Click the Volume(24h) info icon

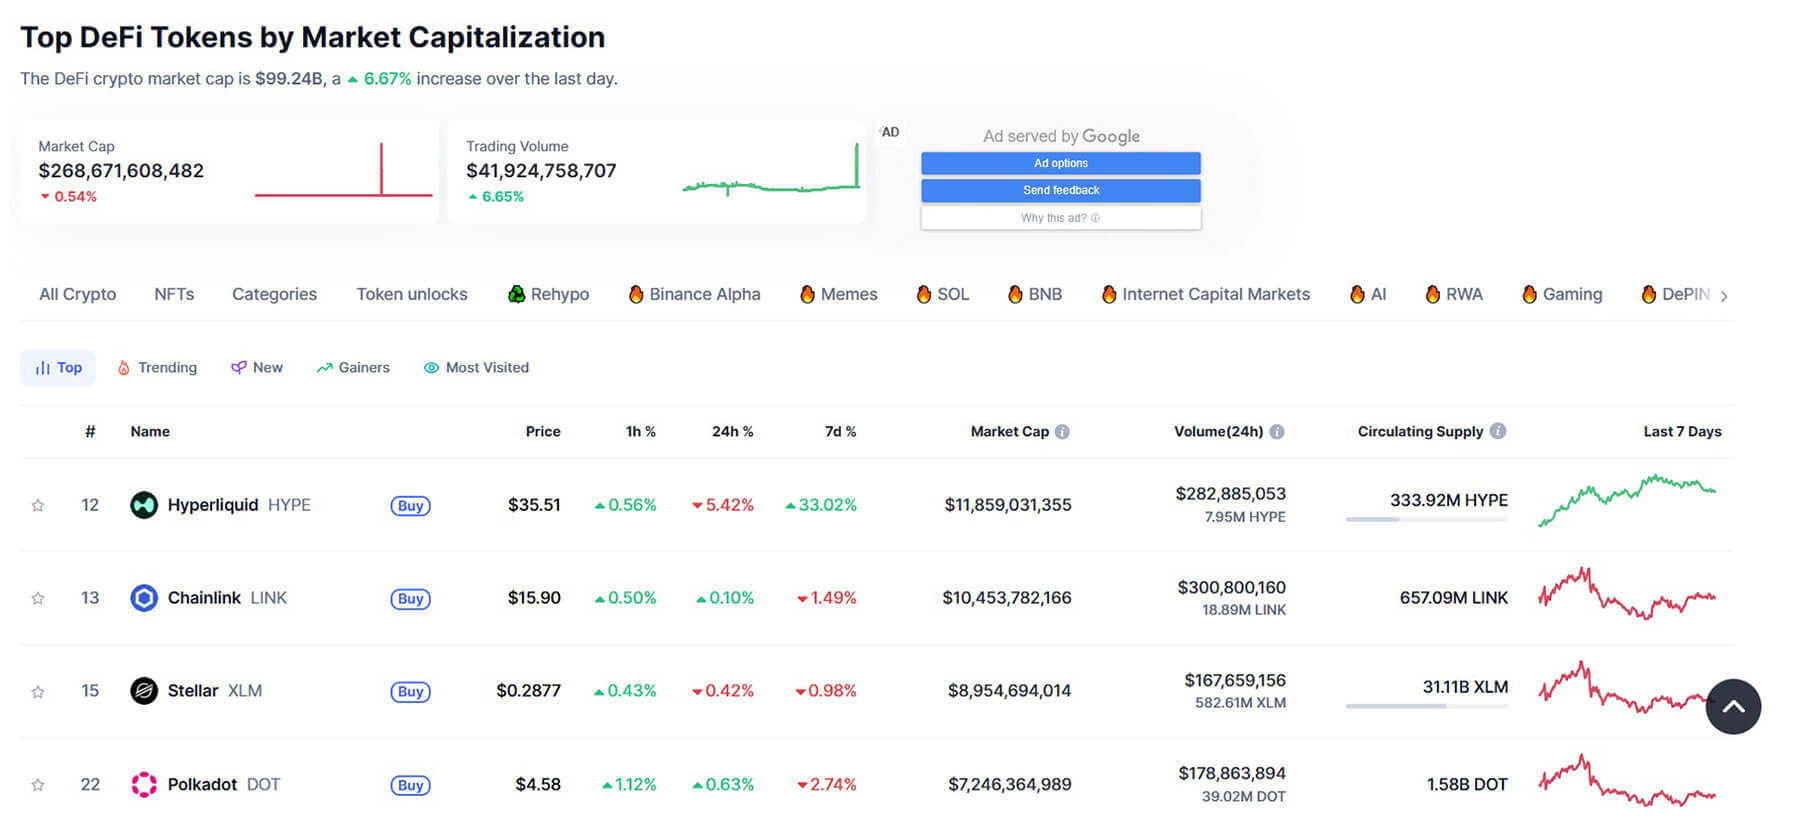pos(1277,432)
